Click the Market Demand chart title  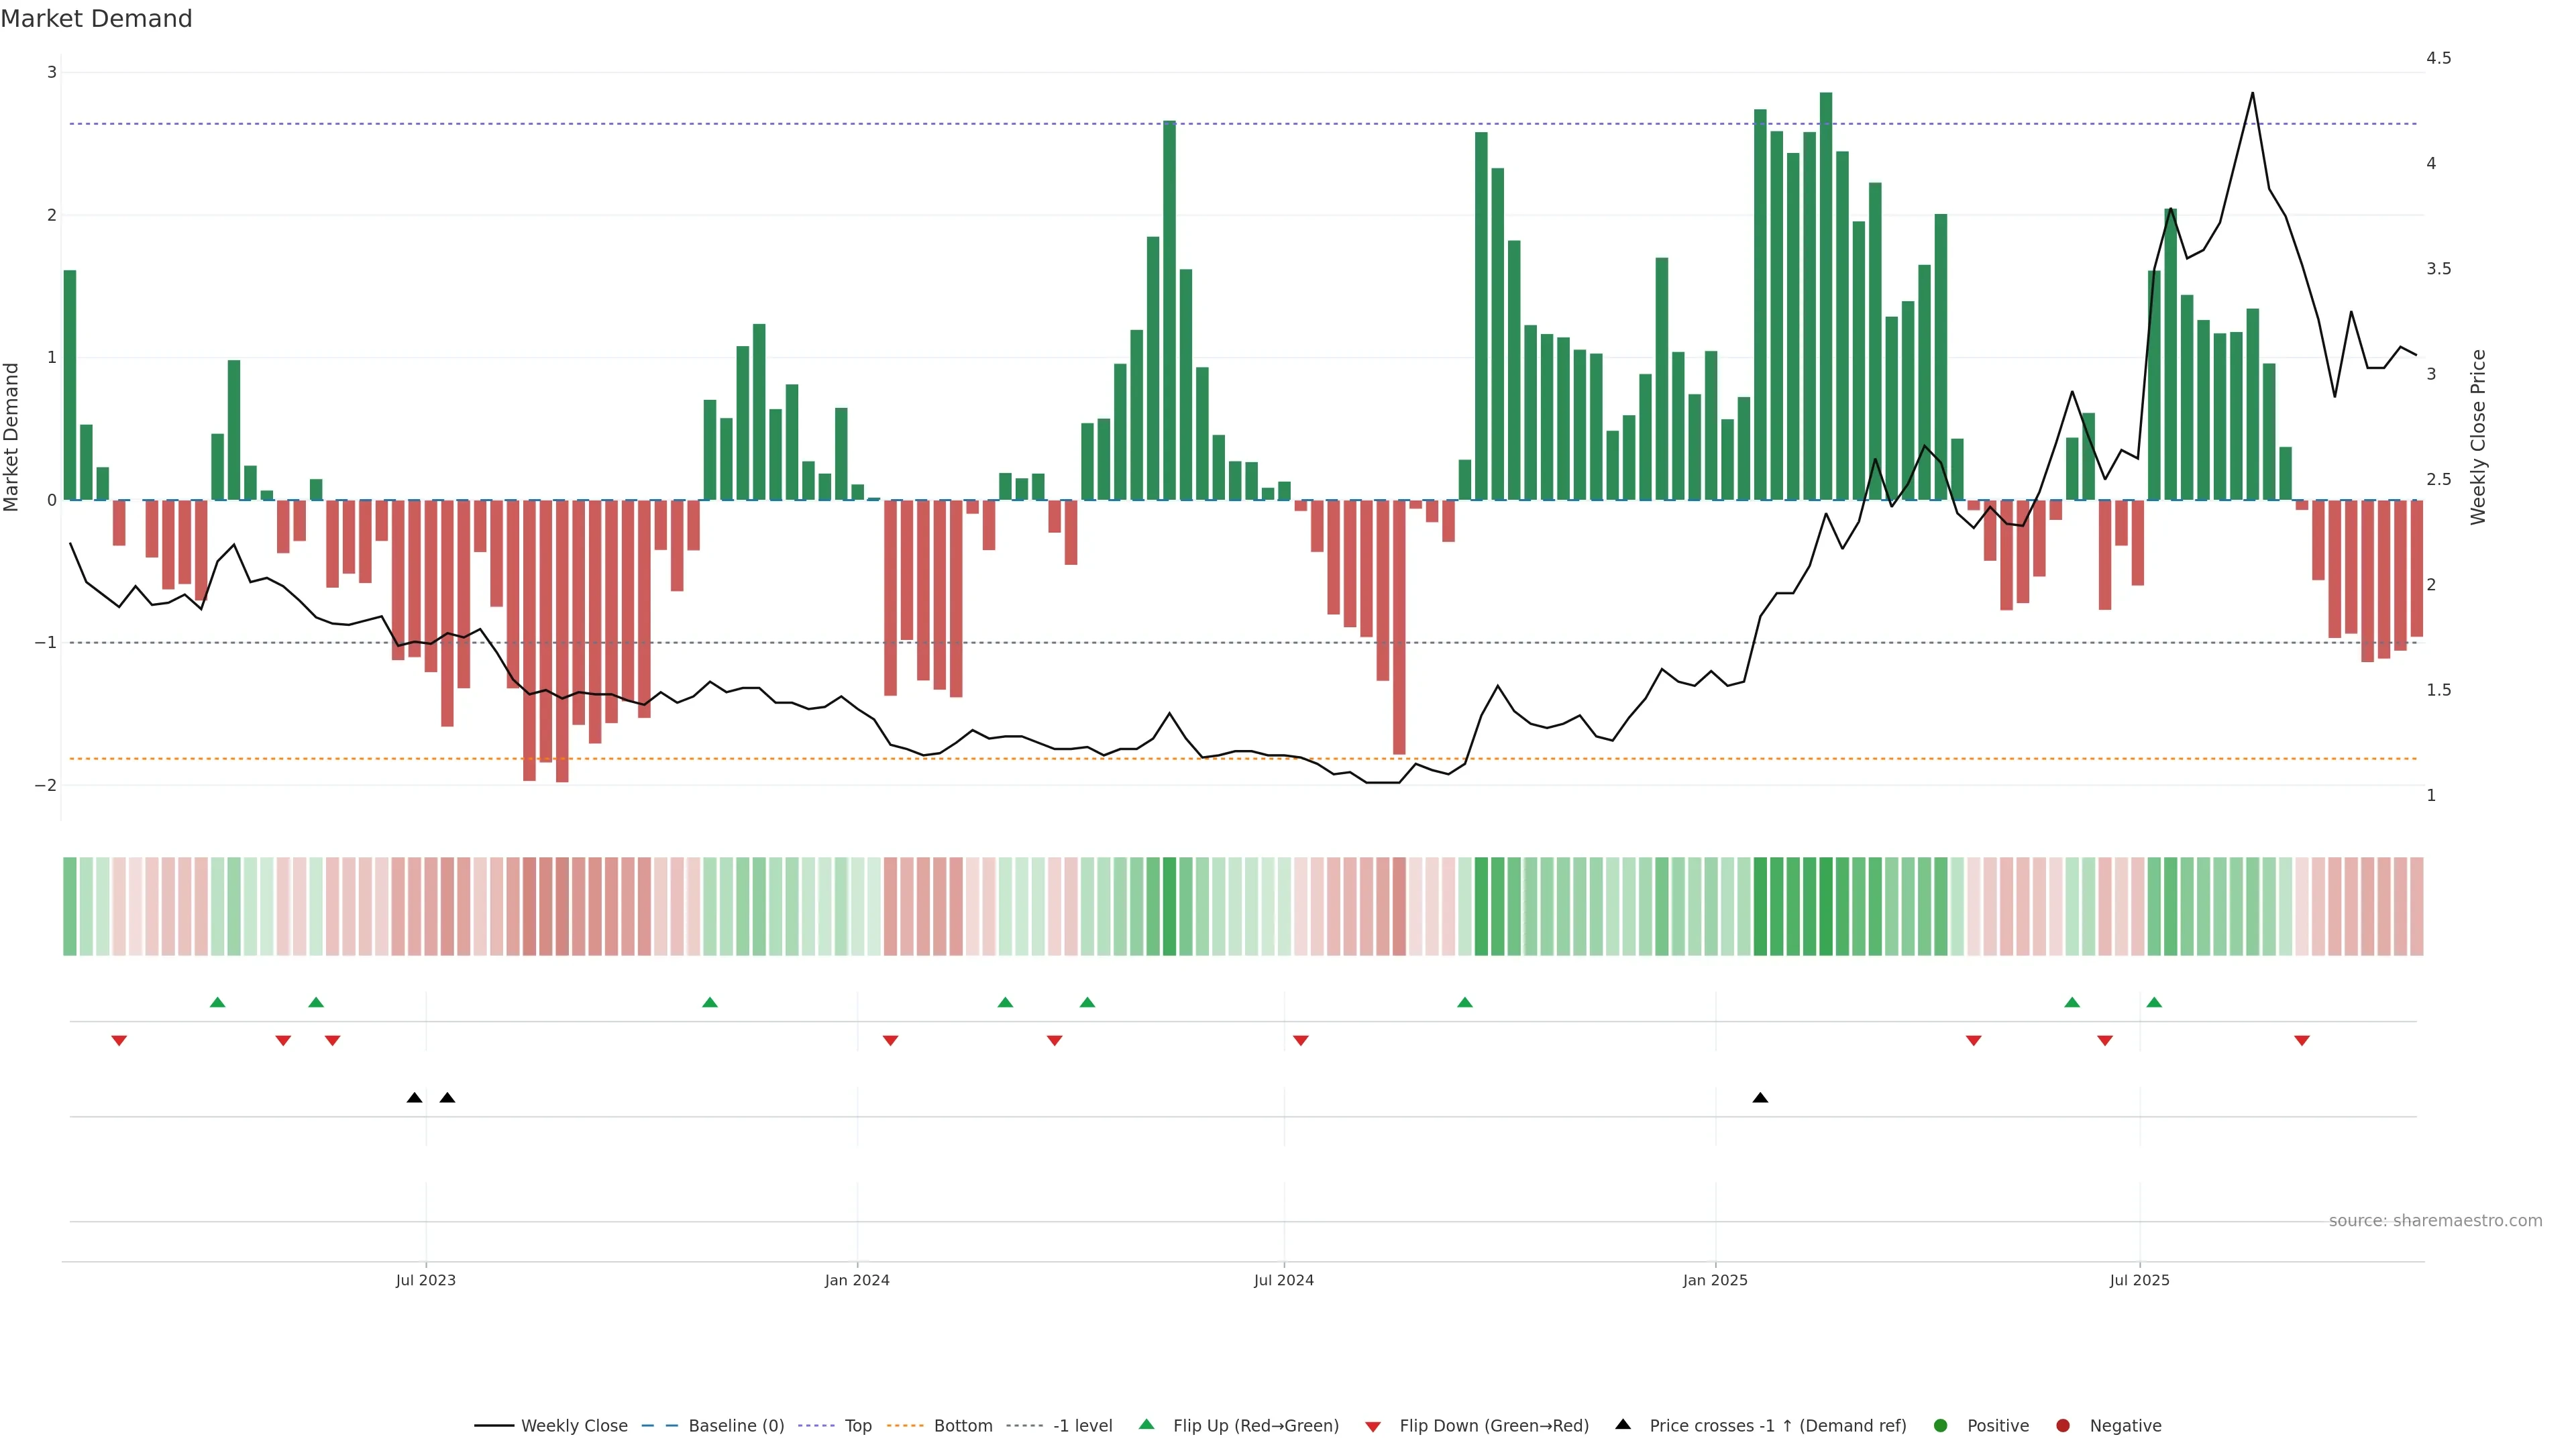coord(96,19)
